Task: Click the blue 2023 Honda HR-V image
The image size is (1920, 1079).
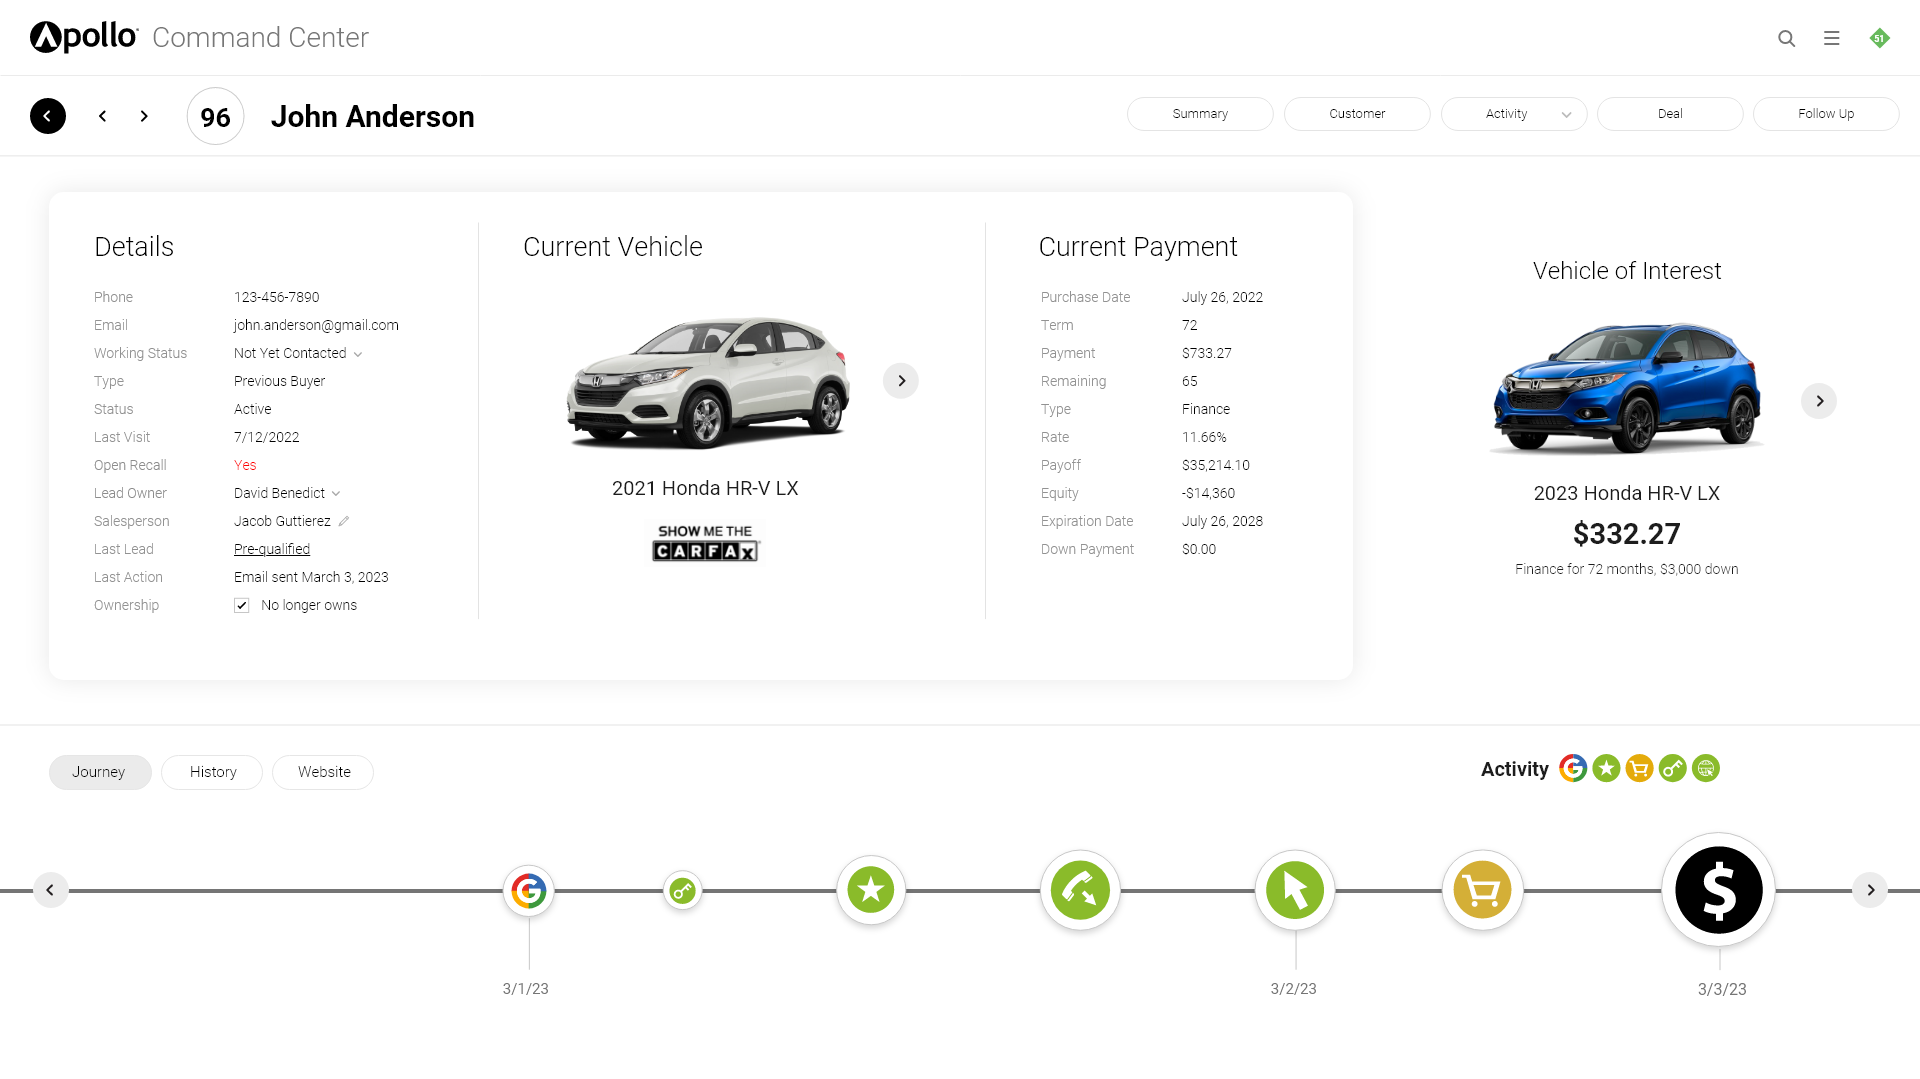Action: (1627, 388)
